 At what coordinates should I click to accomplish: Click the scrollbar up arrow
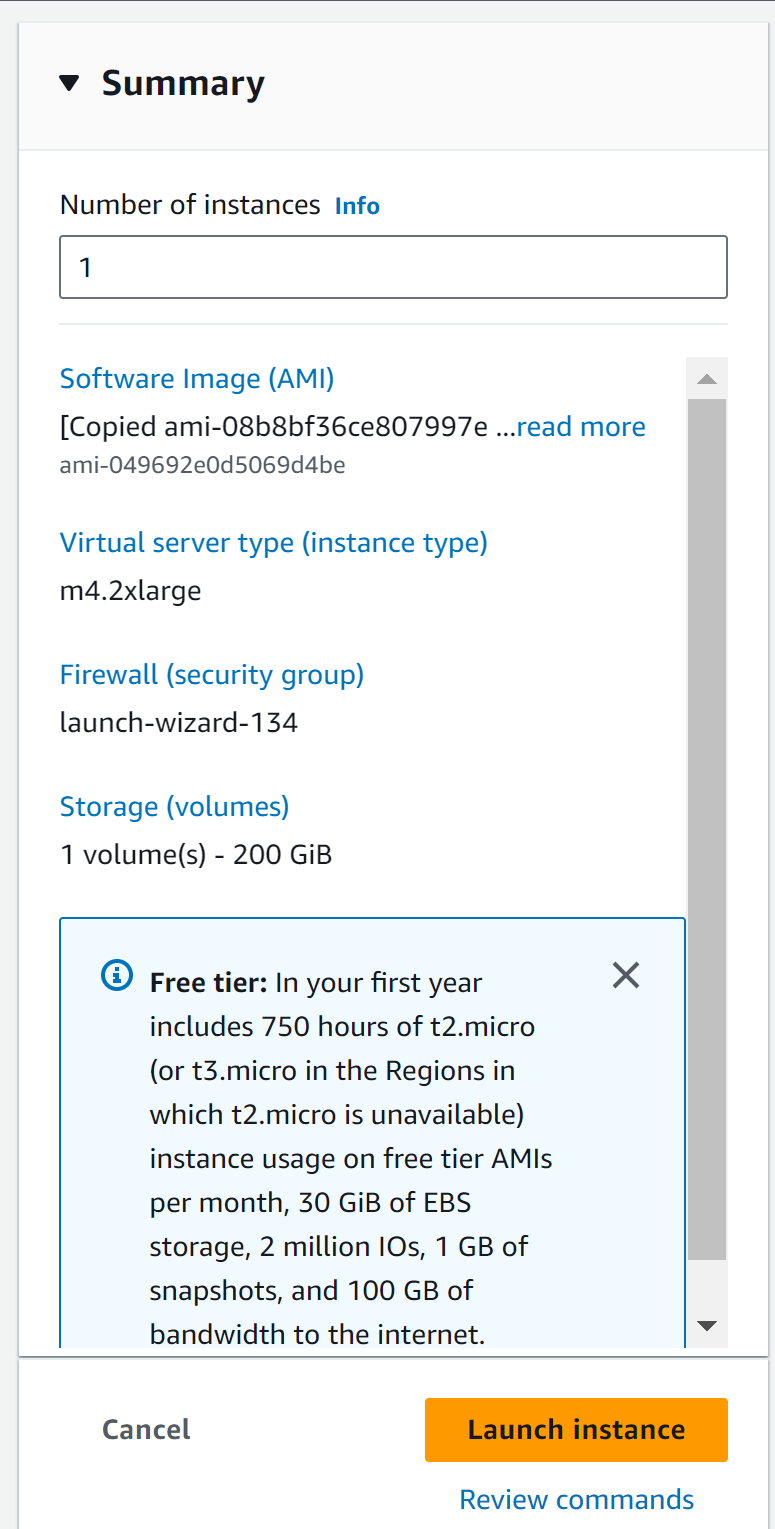(707, 378)
